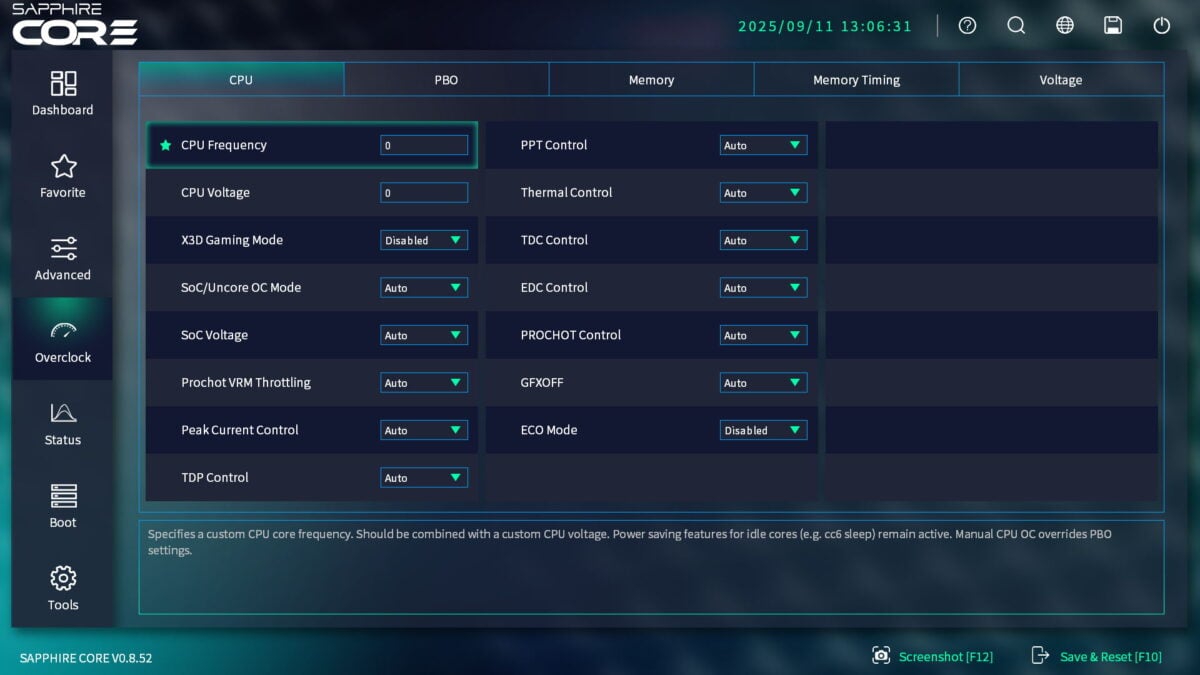Open the Advanced sliders section
Image resolution: width=1200 pixels, height=675 pixels.
coord(62,258)
